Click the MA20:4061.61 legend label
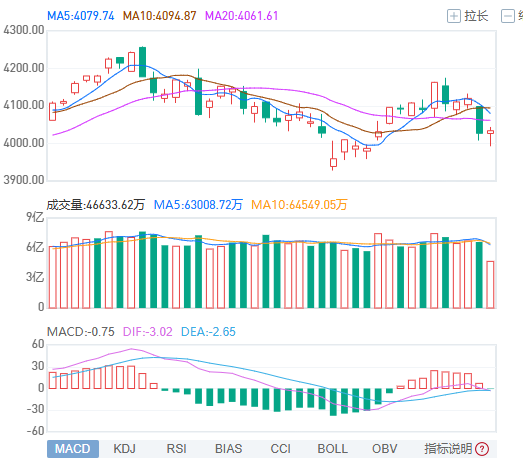This screenshot has width=523, height=462. pyautogui.click(x=241, y=16)
